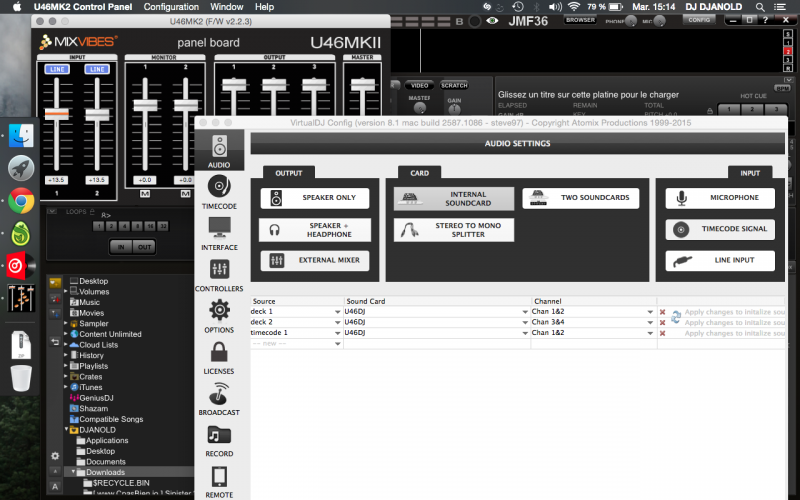Open the Options settings section
This screenshot has height=500, width=800.
click(219, 316)
